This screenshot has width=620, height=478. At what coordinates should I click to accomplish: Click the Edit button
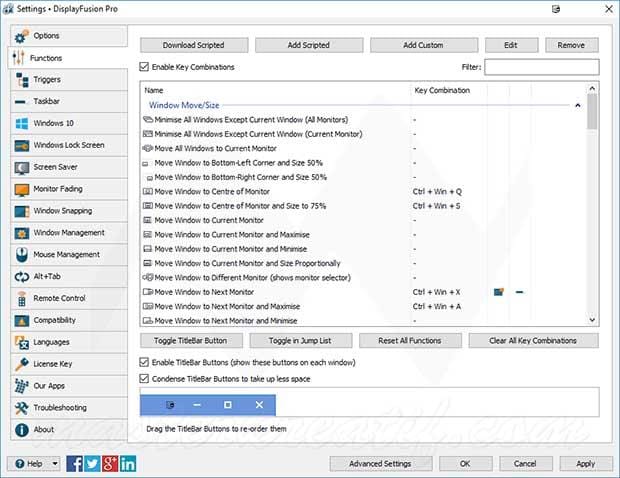click(x=511, y=45)
